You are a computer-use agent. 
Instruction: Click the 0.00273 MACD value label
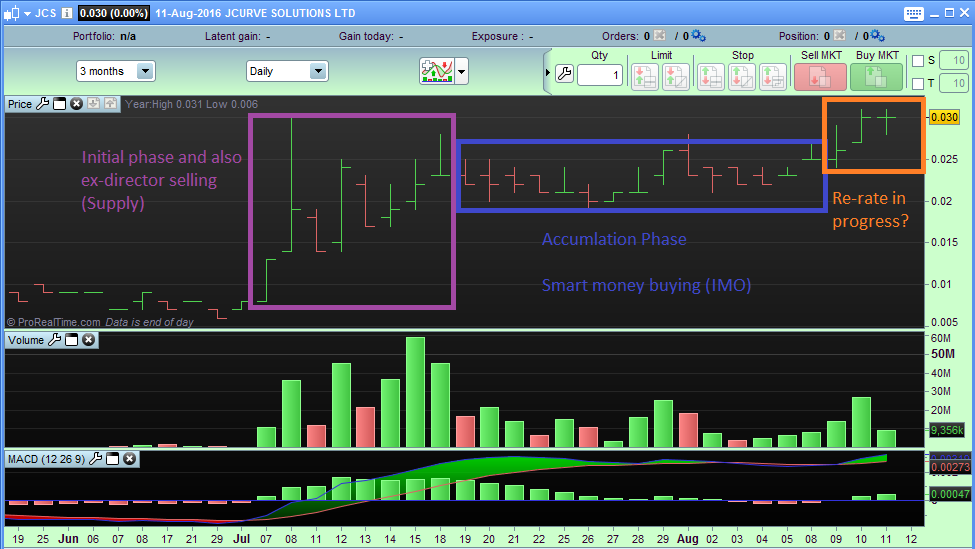[x=951, y=468]
